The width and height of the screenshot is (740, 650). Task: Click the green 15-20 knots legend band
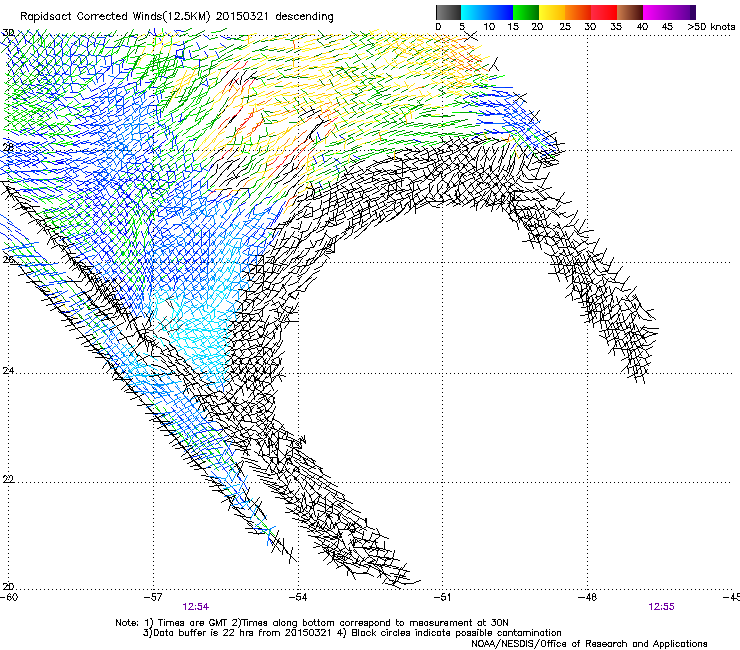click(x=526, y=12)
